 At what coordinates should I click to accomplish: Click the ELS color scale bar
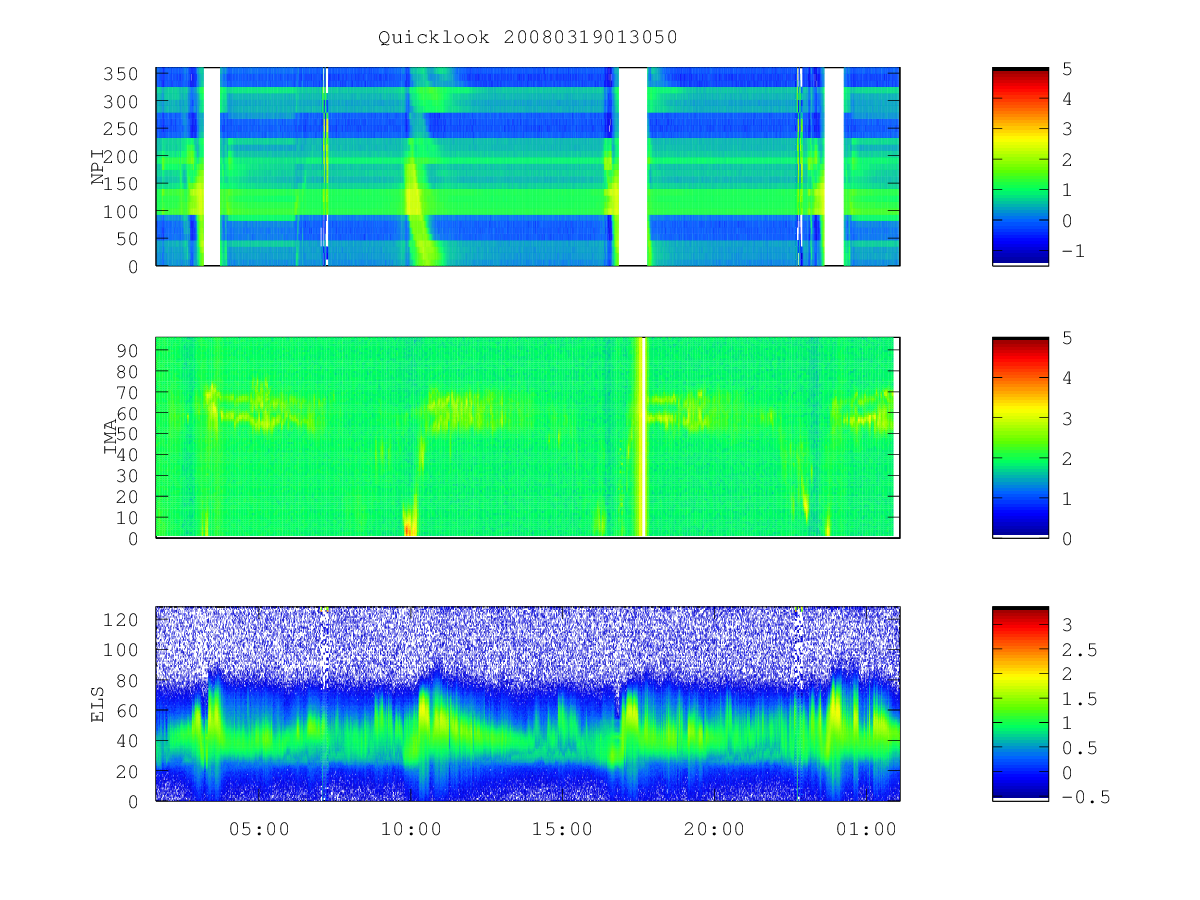[1020, 704]
